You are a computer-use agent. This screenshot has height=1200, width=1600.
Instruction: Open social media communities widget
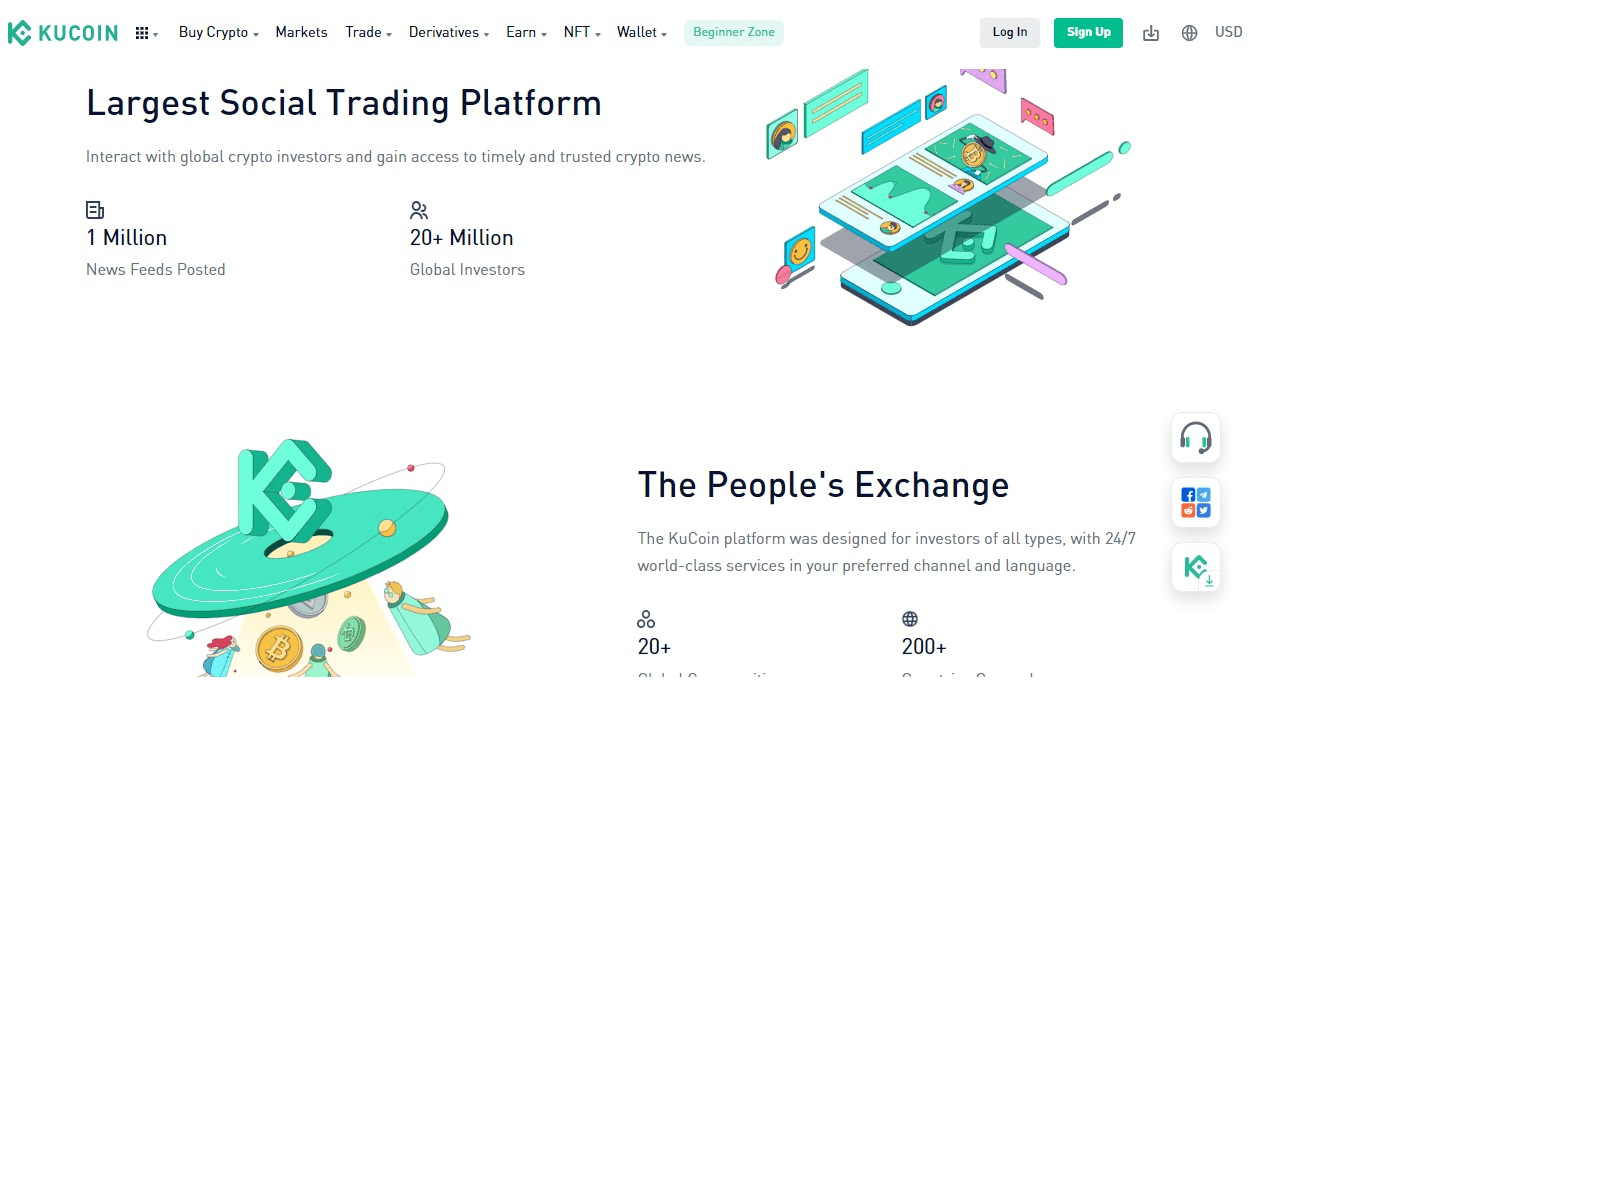(1195, 502)
